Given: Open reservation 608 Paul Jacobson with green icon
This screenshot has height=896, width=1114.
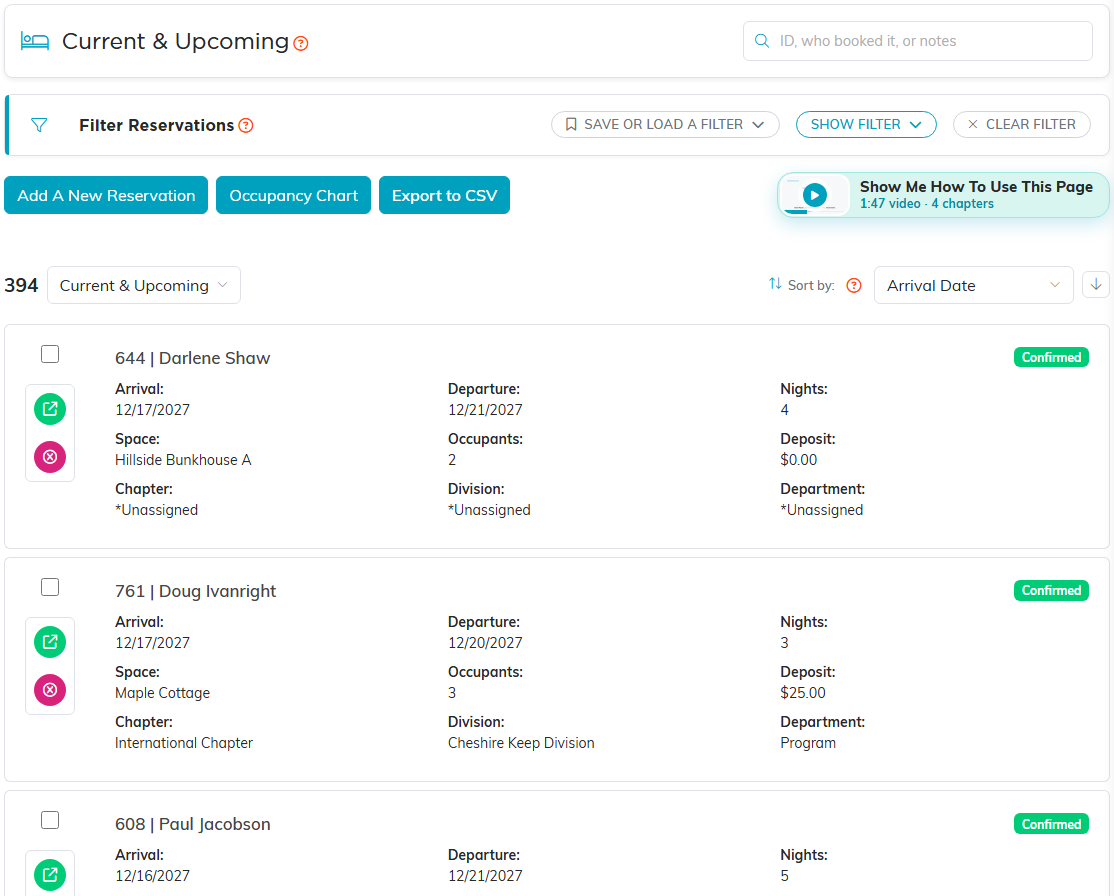Looking at the screenshot, I should coord(50,875).
